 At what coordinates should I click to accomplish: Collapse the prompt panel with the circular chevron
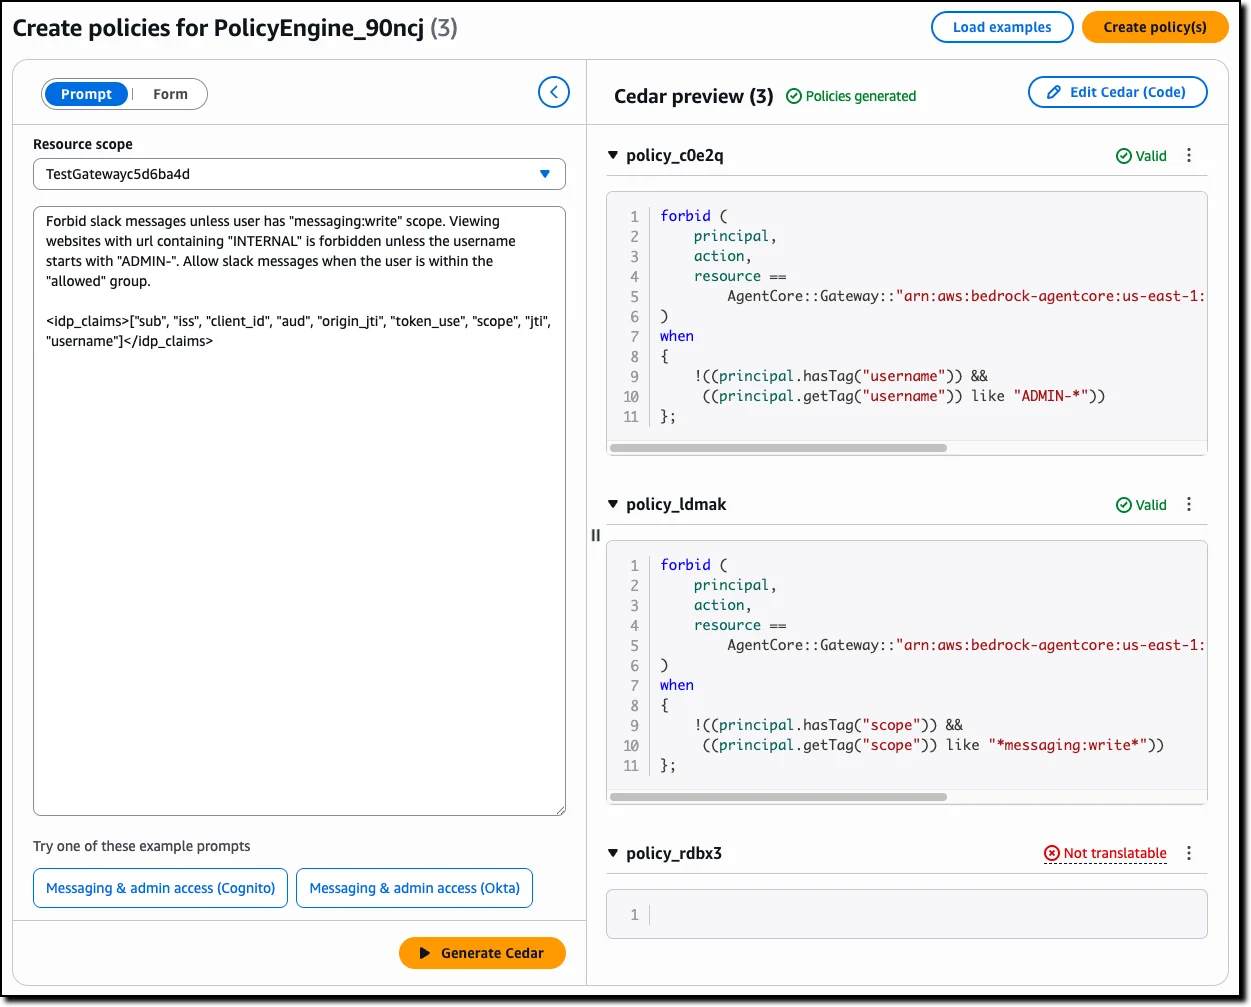pos(554,91)
